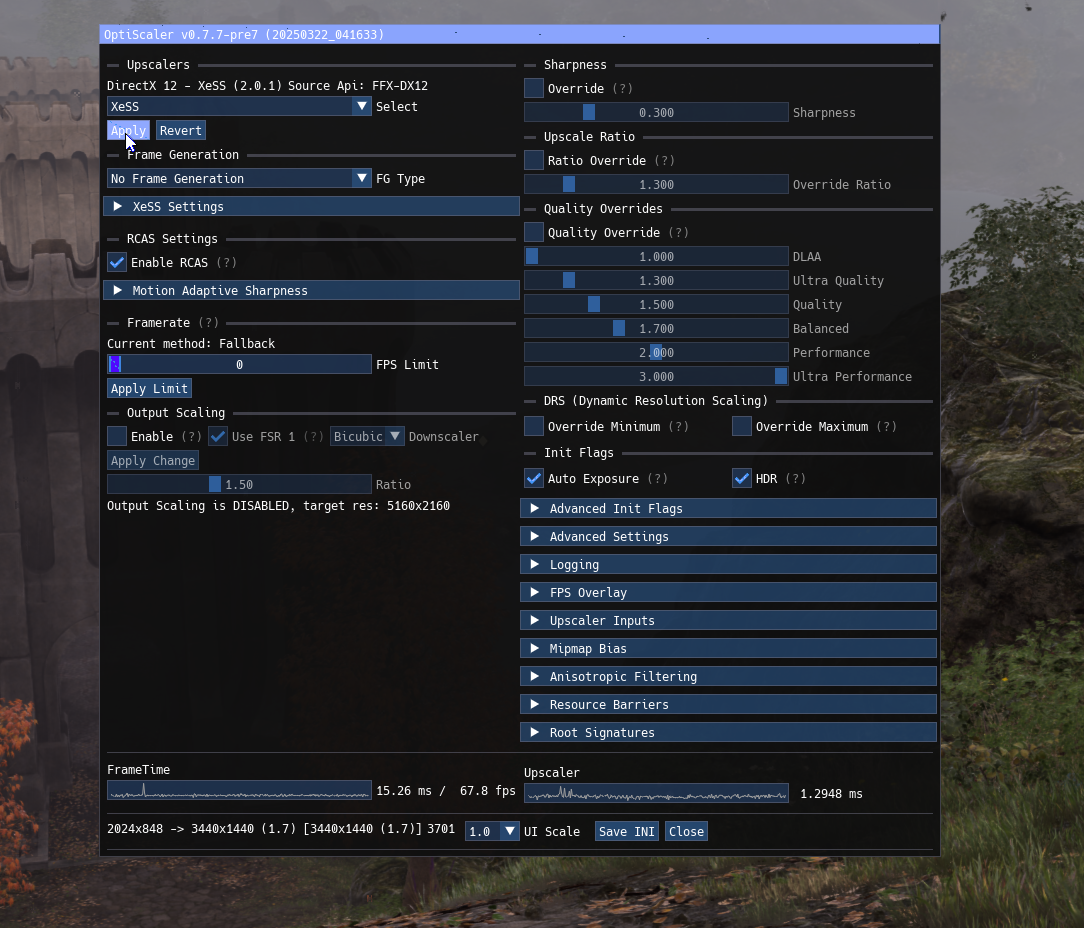The width and height of the screenshot is (1084, 928).
Task: Open the upscaler selection dropdown showing XeSS
Action: tap(239, 106)
